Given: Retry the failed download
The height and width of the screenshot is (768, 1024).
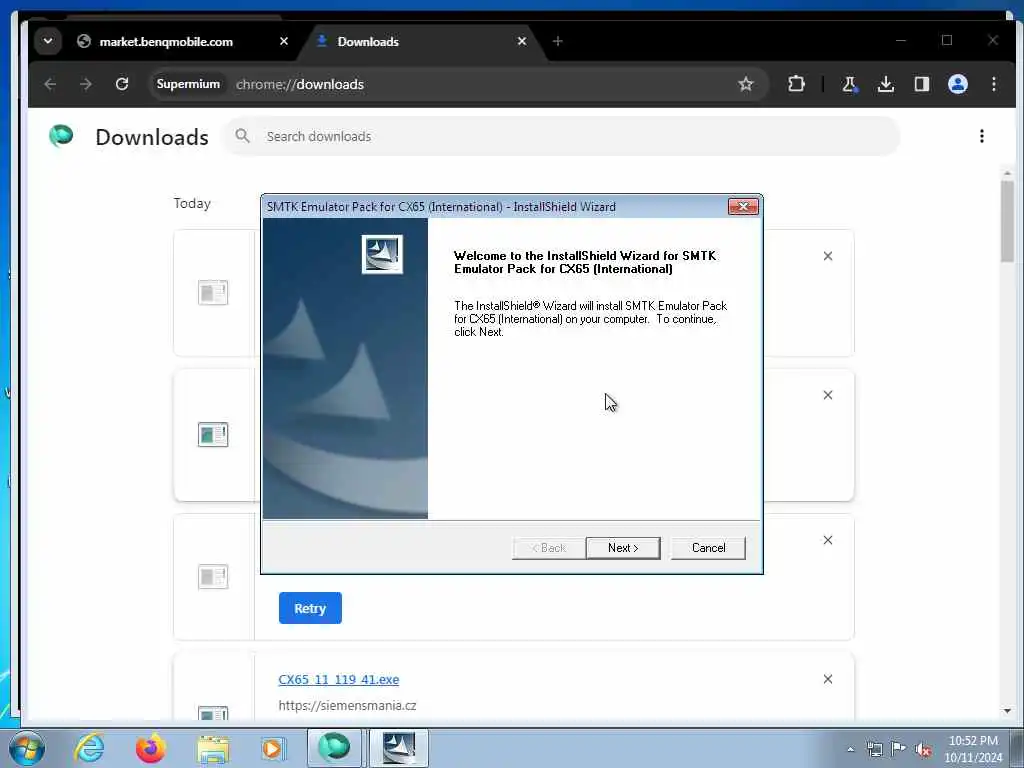Looking at the screenshot, I should [x=310, y=608].
